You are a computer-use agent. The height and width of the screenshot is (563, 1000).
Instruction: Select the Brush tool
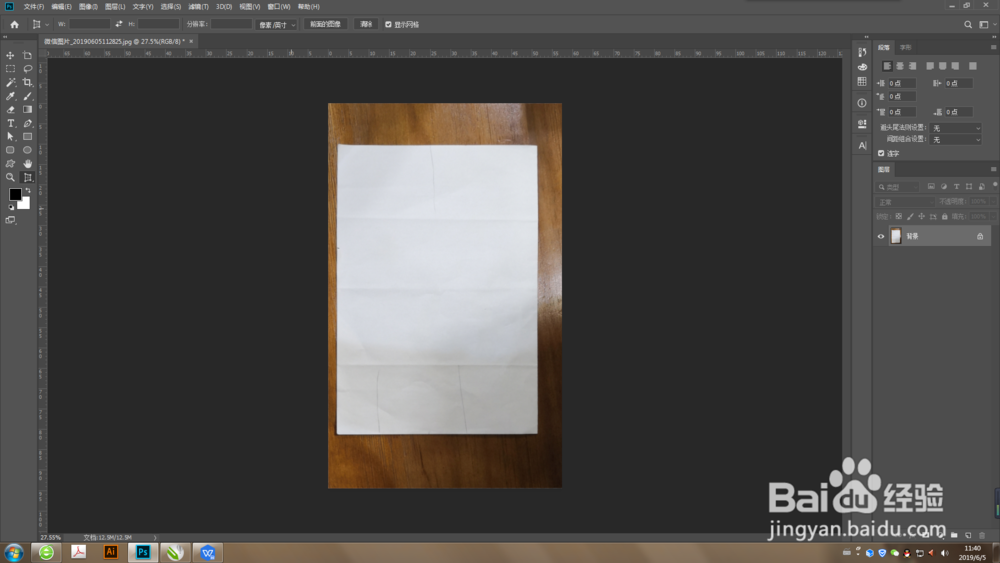[27, 96]
